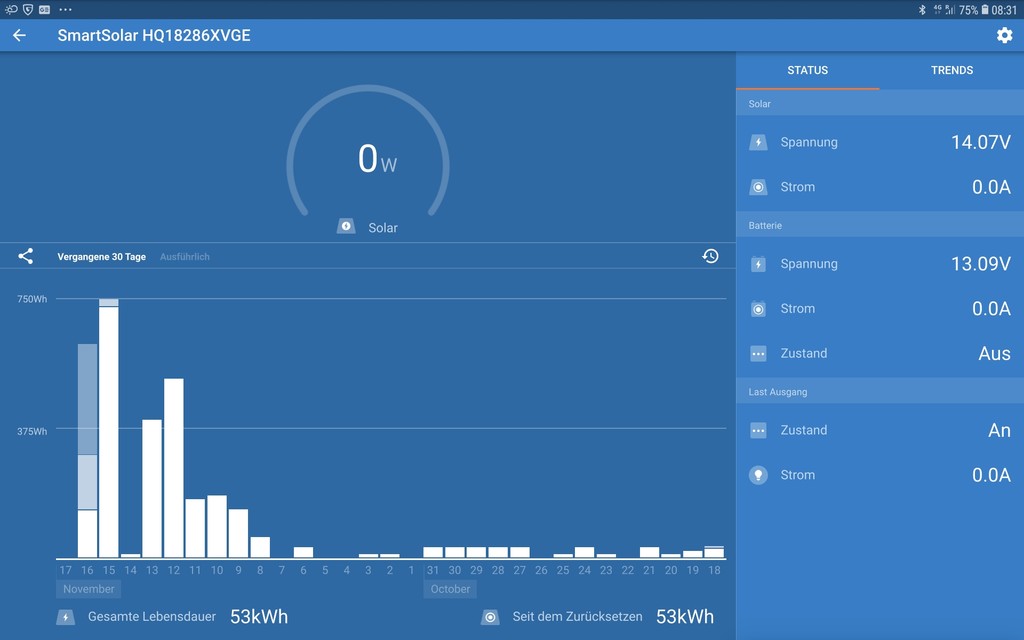
Task: Select the bar for November 11
Action: pyautogui.click(x=195, y=528)
